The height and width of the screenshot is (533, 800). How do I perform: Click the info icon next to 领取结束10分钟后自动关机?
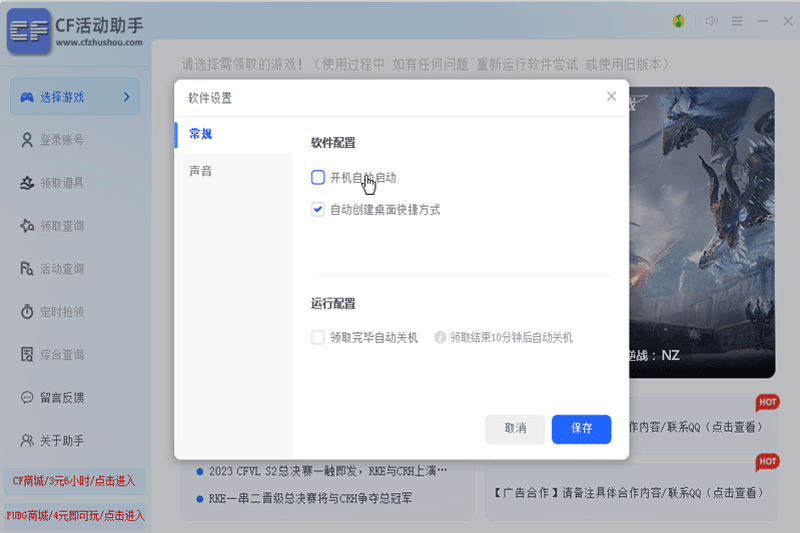(440, 337)
